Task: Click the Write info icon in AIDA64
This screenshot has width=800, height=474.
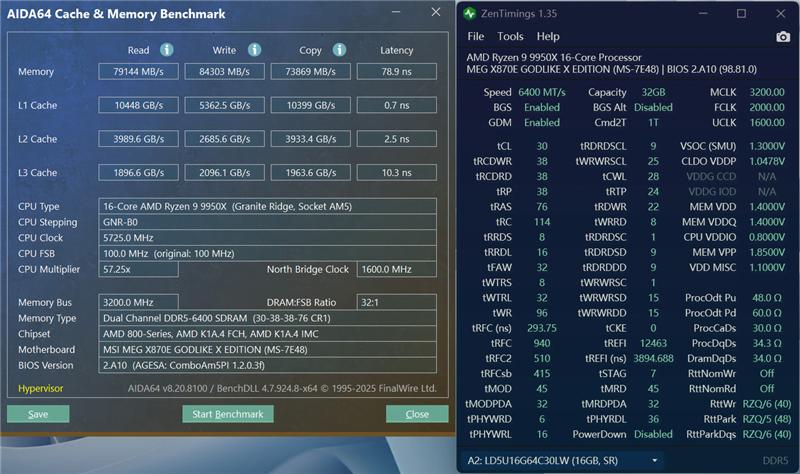Action: pyautogui.click(x=255, y=49)
